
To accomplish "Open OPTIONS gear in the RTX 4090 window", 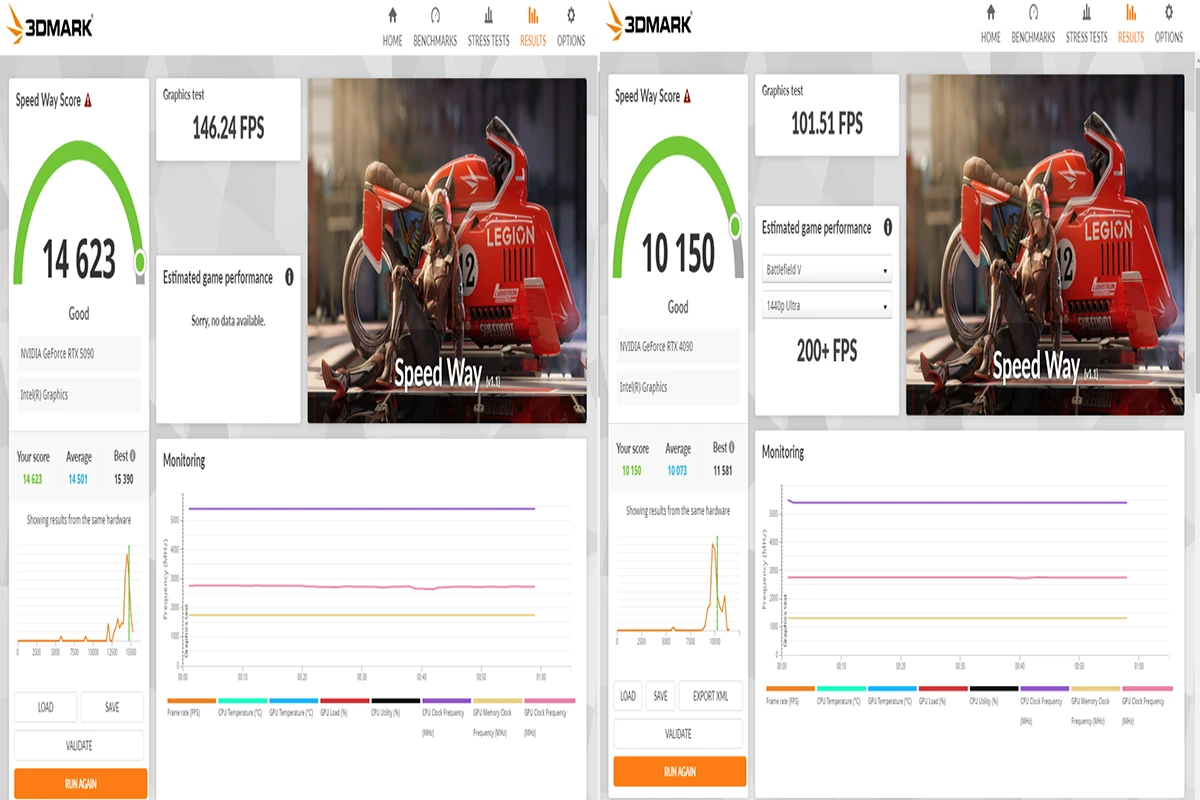I will coord(1169,25).
